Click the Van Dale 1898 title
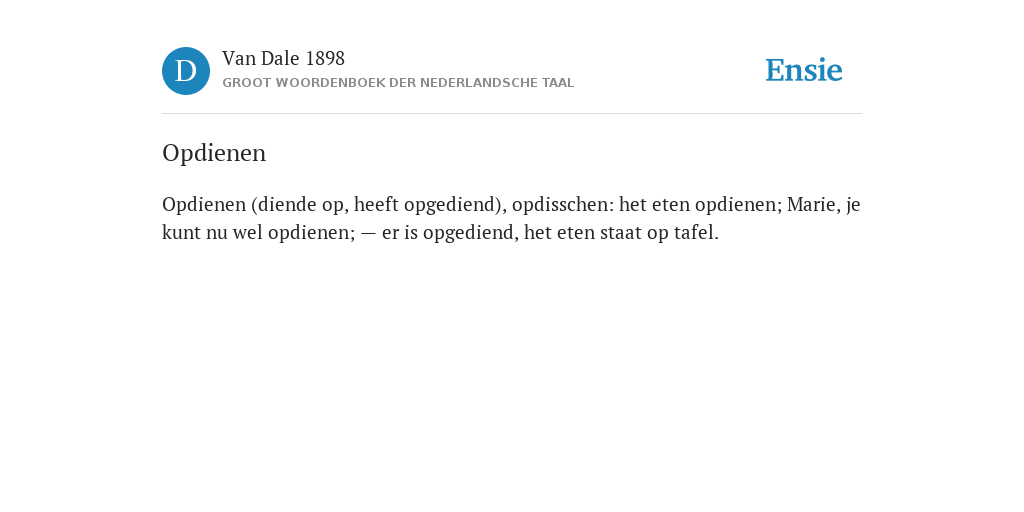 tap(283, 59)
